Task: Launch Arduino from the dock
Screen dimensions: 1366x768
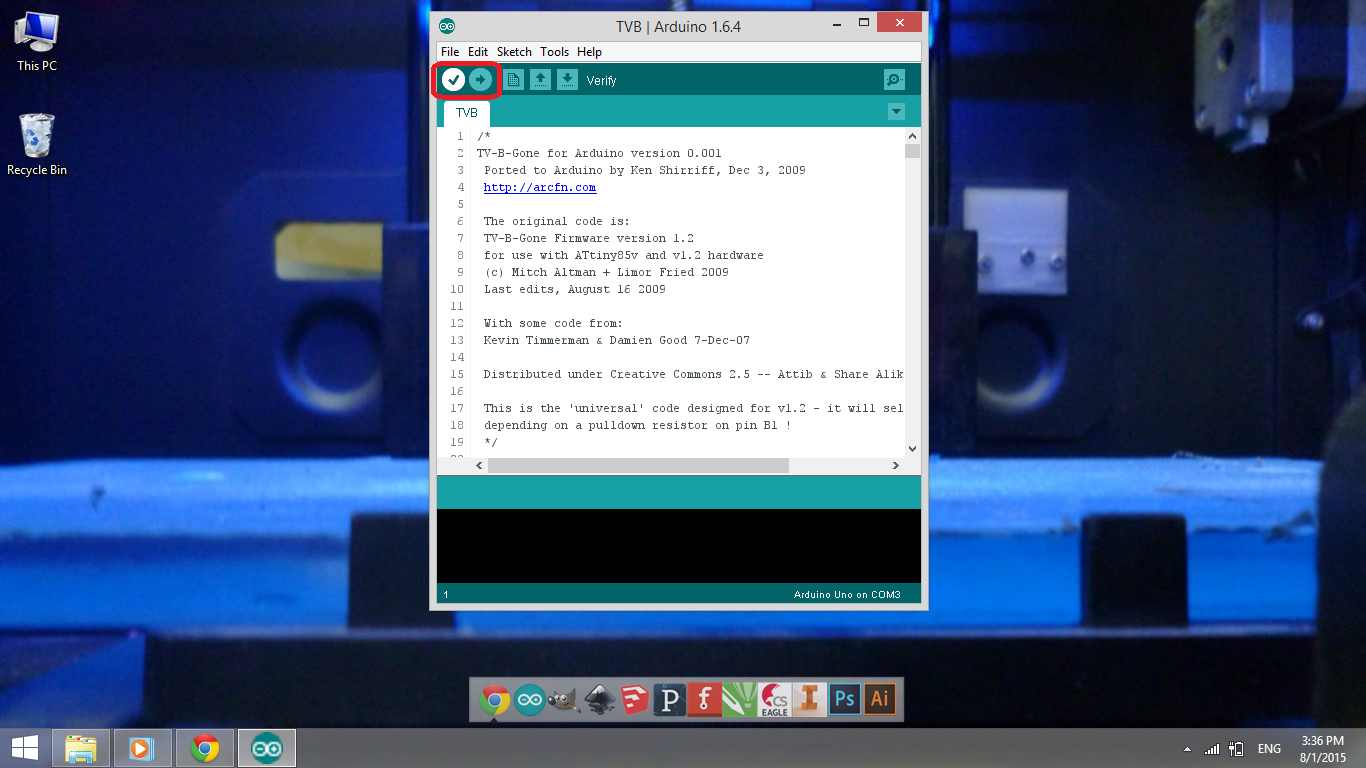Action: [x=530, y=699]
